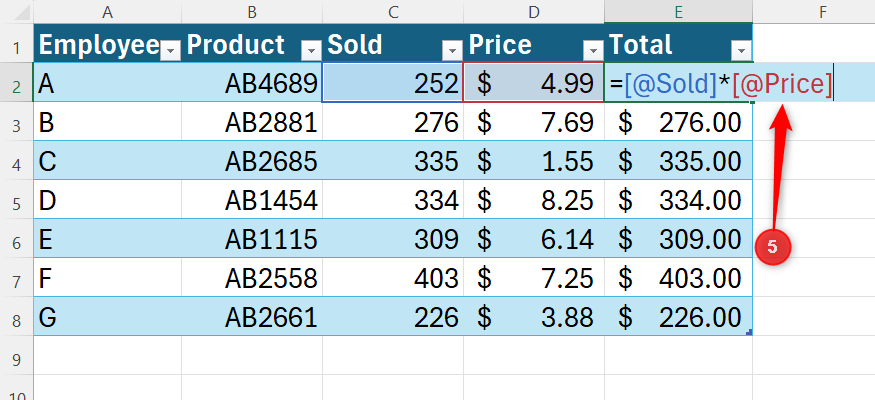The height and width of the screenshot is (400, 875).
Task: Select row 6 header
Action: click(17, 238)
